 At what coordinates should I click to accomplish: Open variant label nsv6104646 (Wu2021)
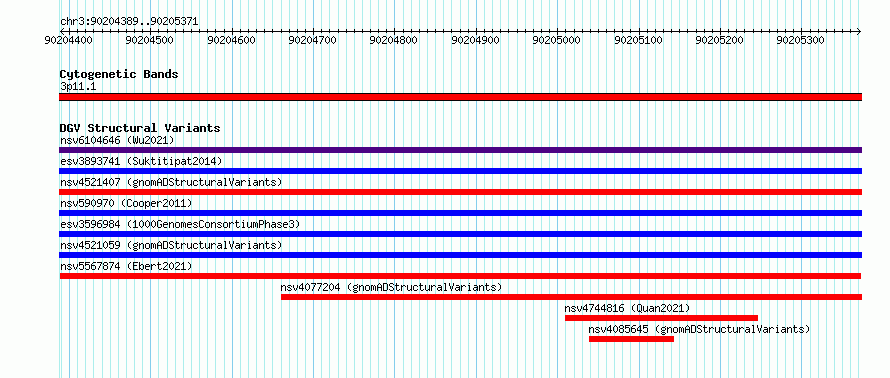point(117,140)
